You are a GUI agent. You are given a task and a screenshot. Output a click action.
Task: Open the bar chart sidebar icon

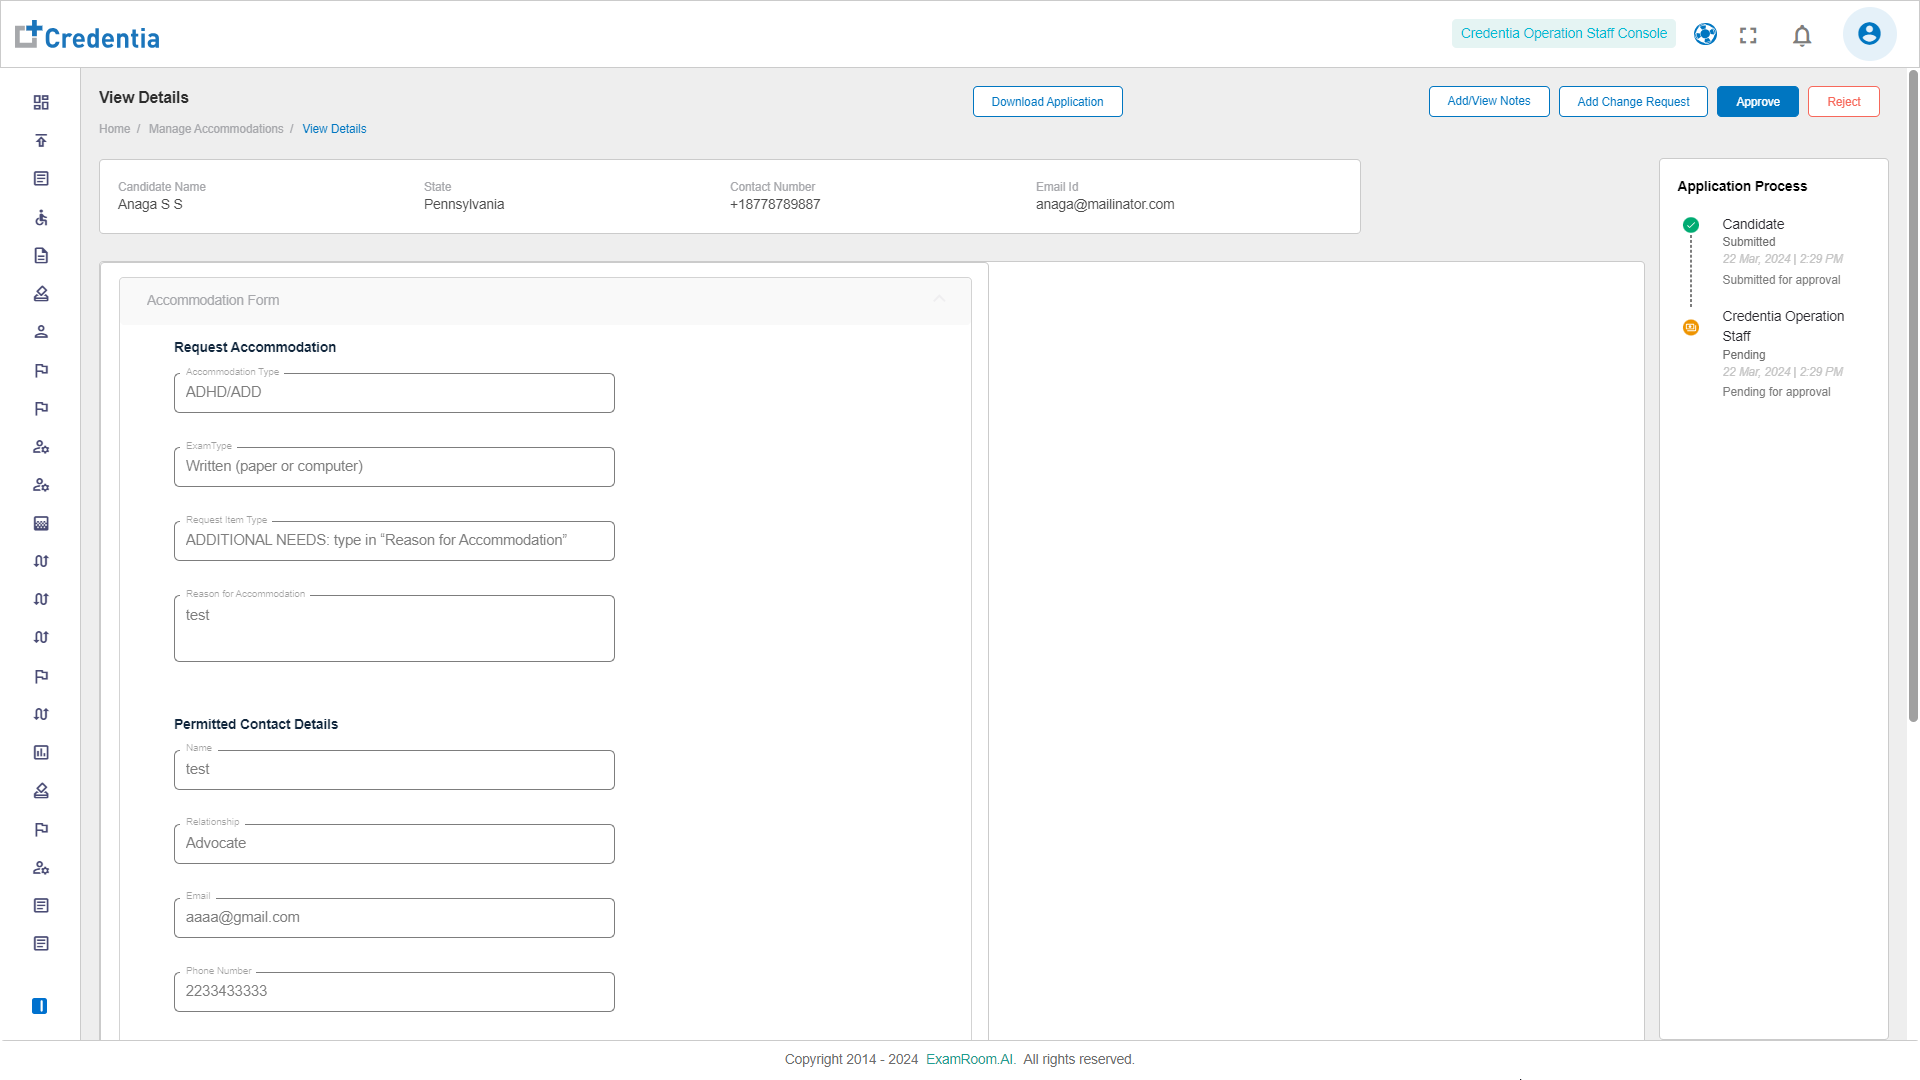(41, 753)
